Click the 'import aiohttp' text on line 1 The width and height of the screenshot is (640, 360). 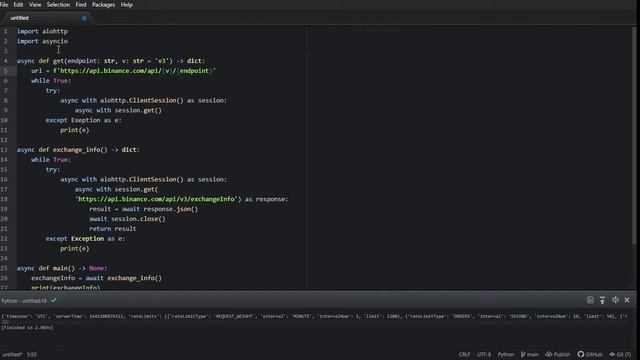pyautogui.click(x=42, y=31)
